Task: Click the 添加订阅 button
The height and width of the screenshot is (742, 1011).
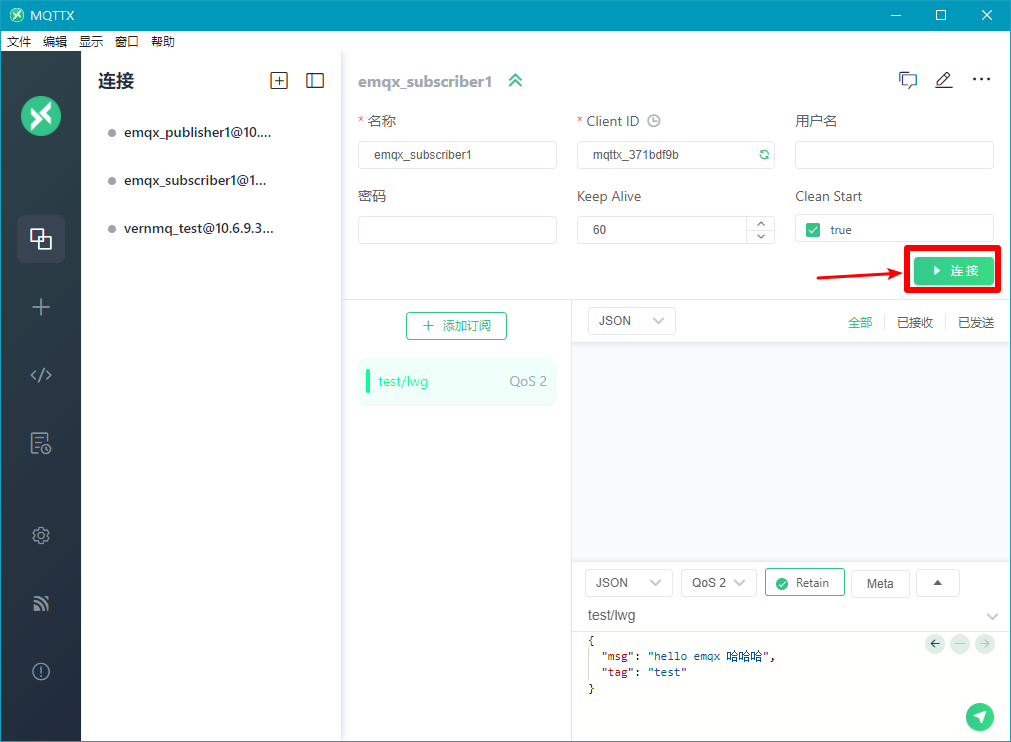Action: pyautogui.click(x=456, y=326)
